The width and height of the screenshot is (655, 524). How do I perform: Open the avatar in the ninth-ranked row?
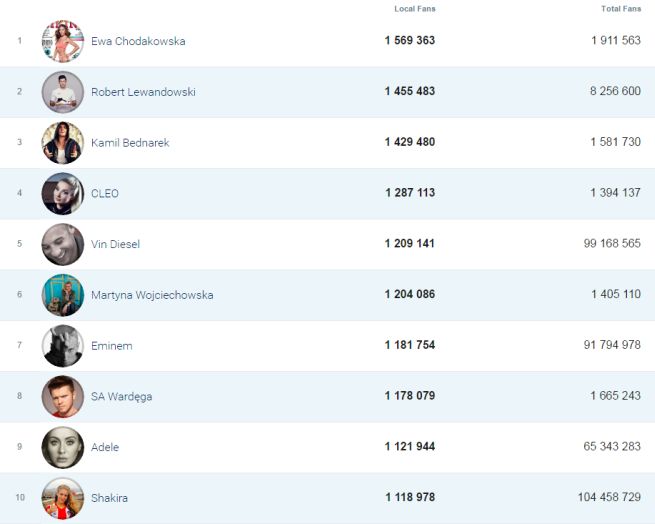[x=62, y=447]
